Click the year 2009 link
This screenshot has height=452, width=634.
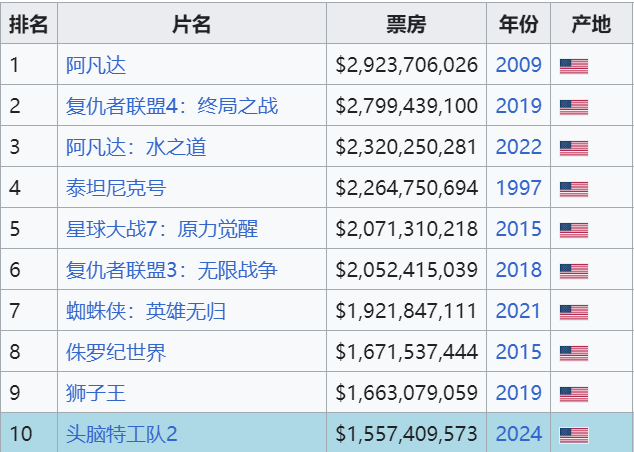pyautogui.click(x=518, y=65)
